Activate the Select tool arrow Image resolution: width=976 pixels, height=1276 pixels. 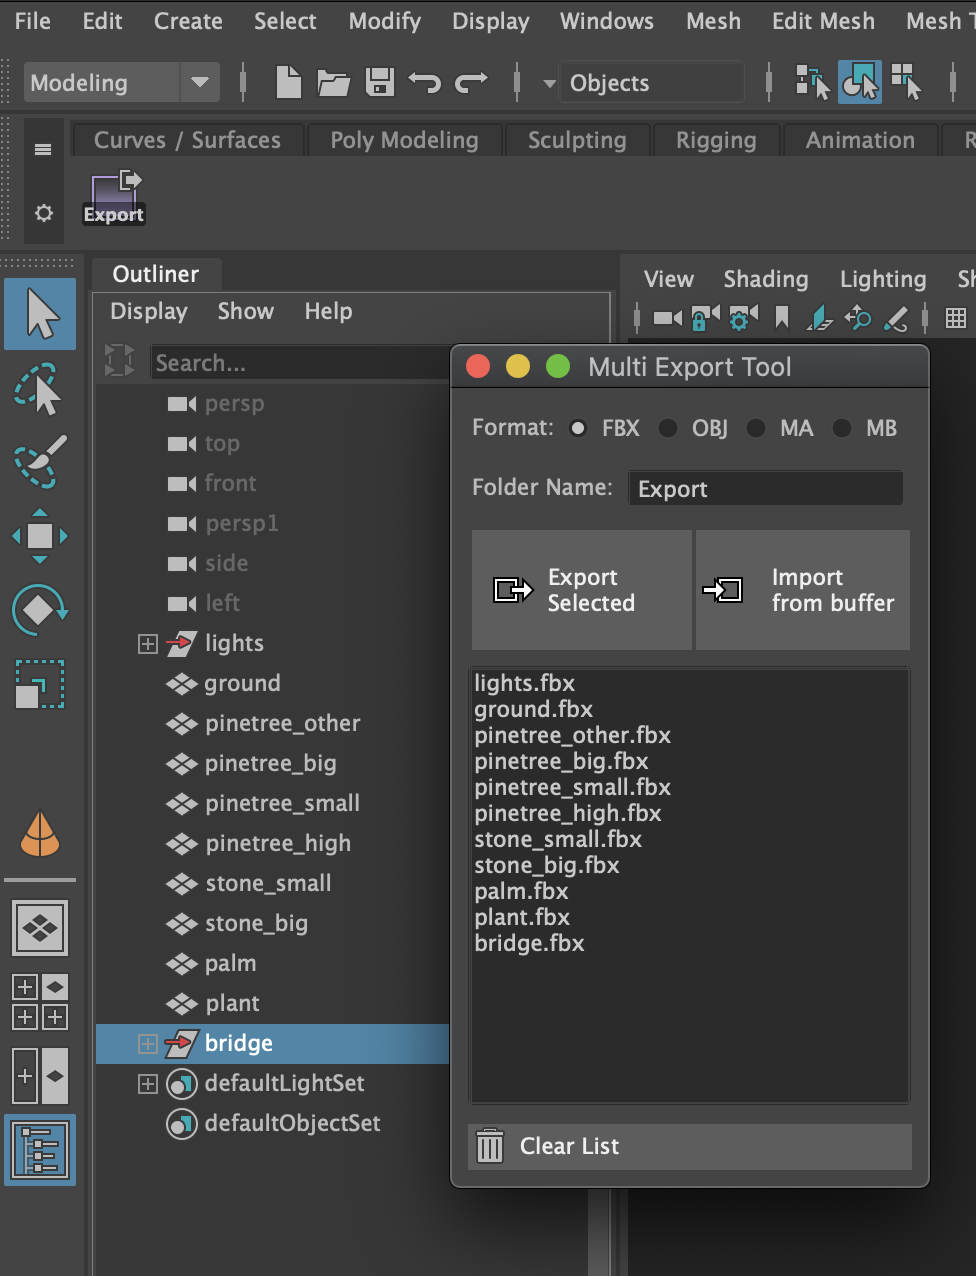40,314
